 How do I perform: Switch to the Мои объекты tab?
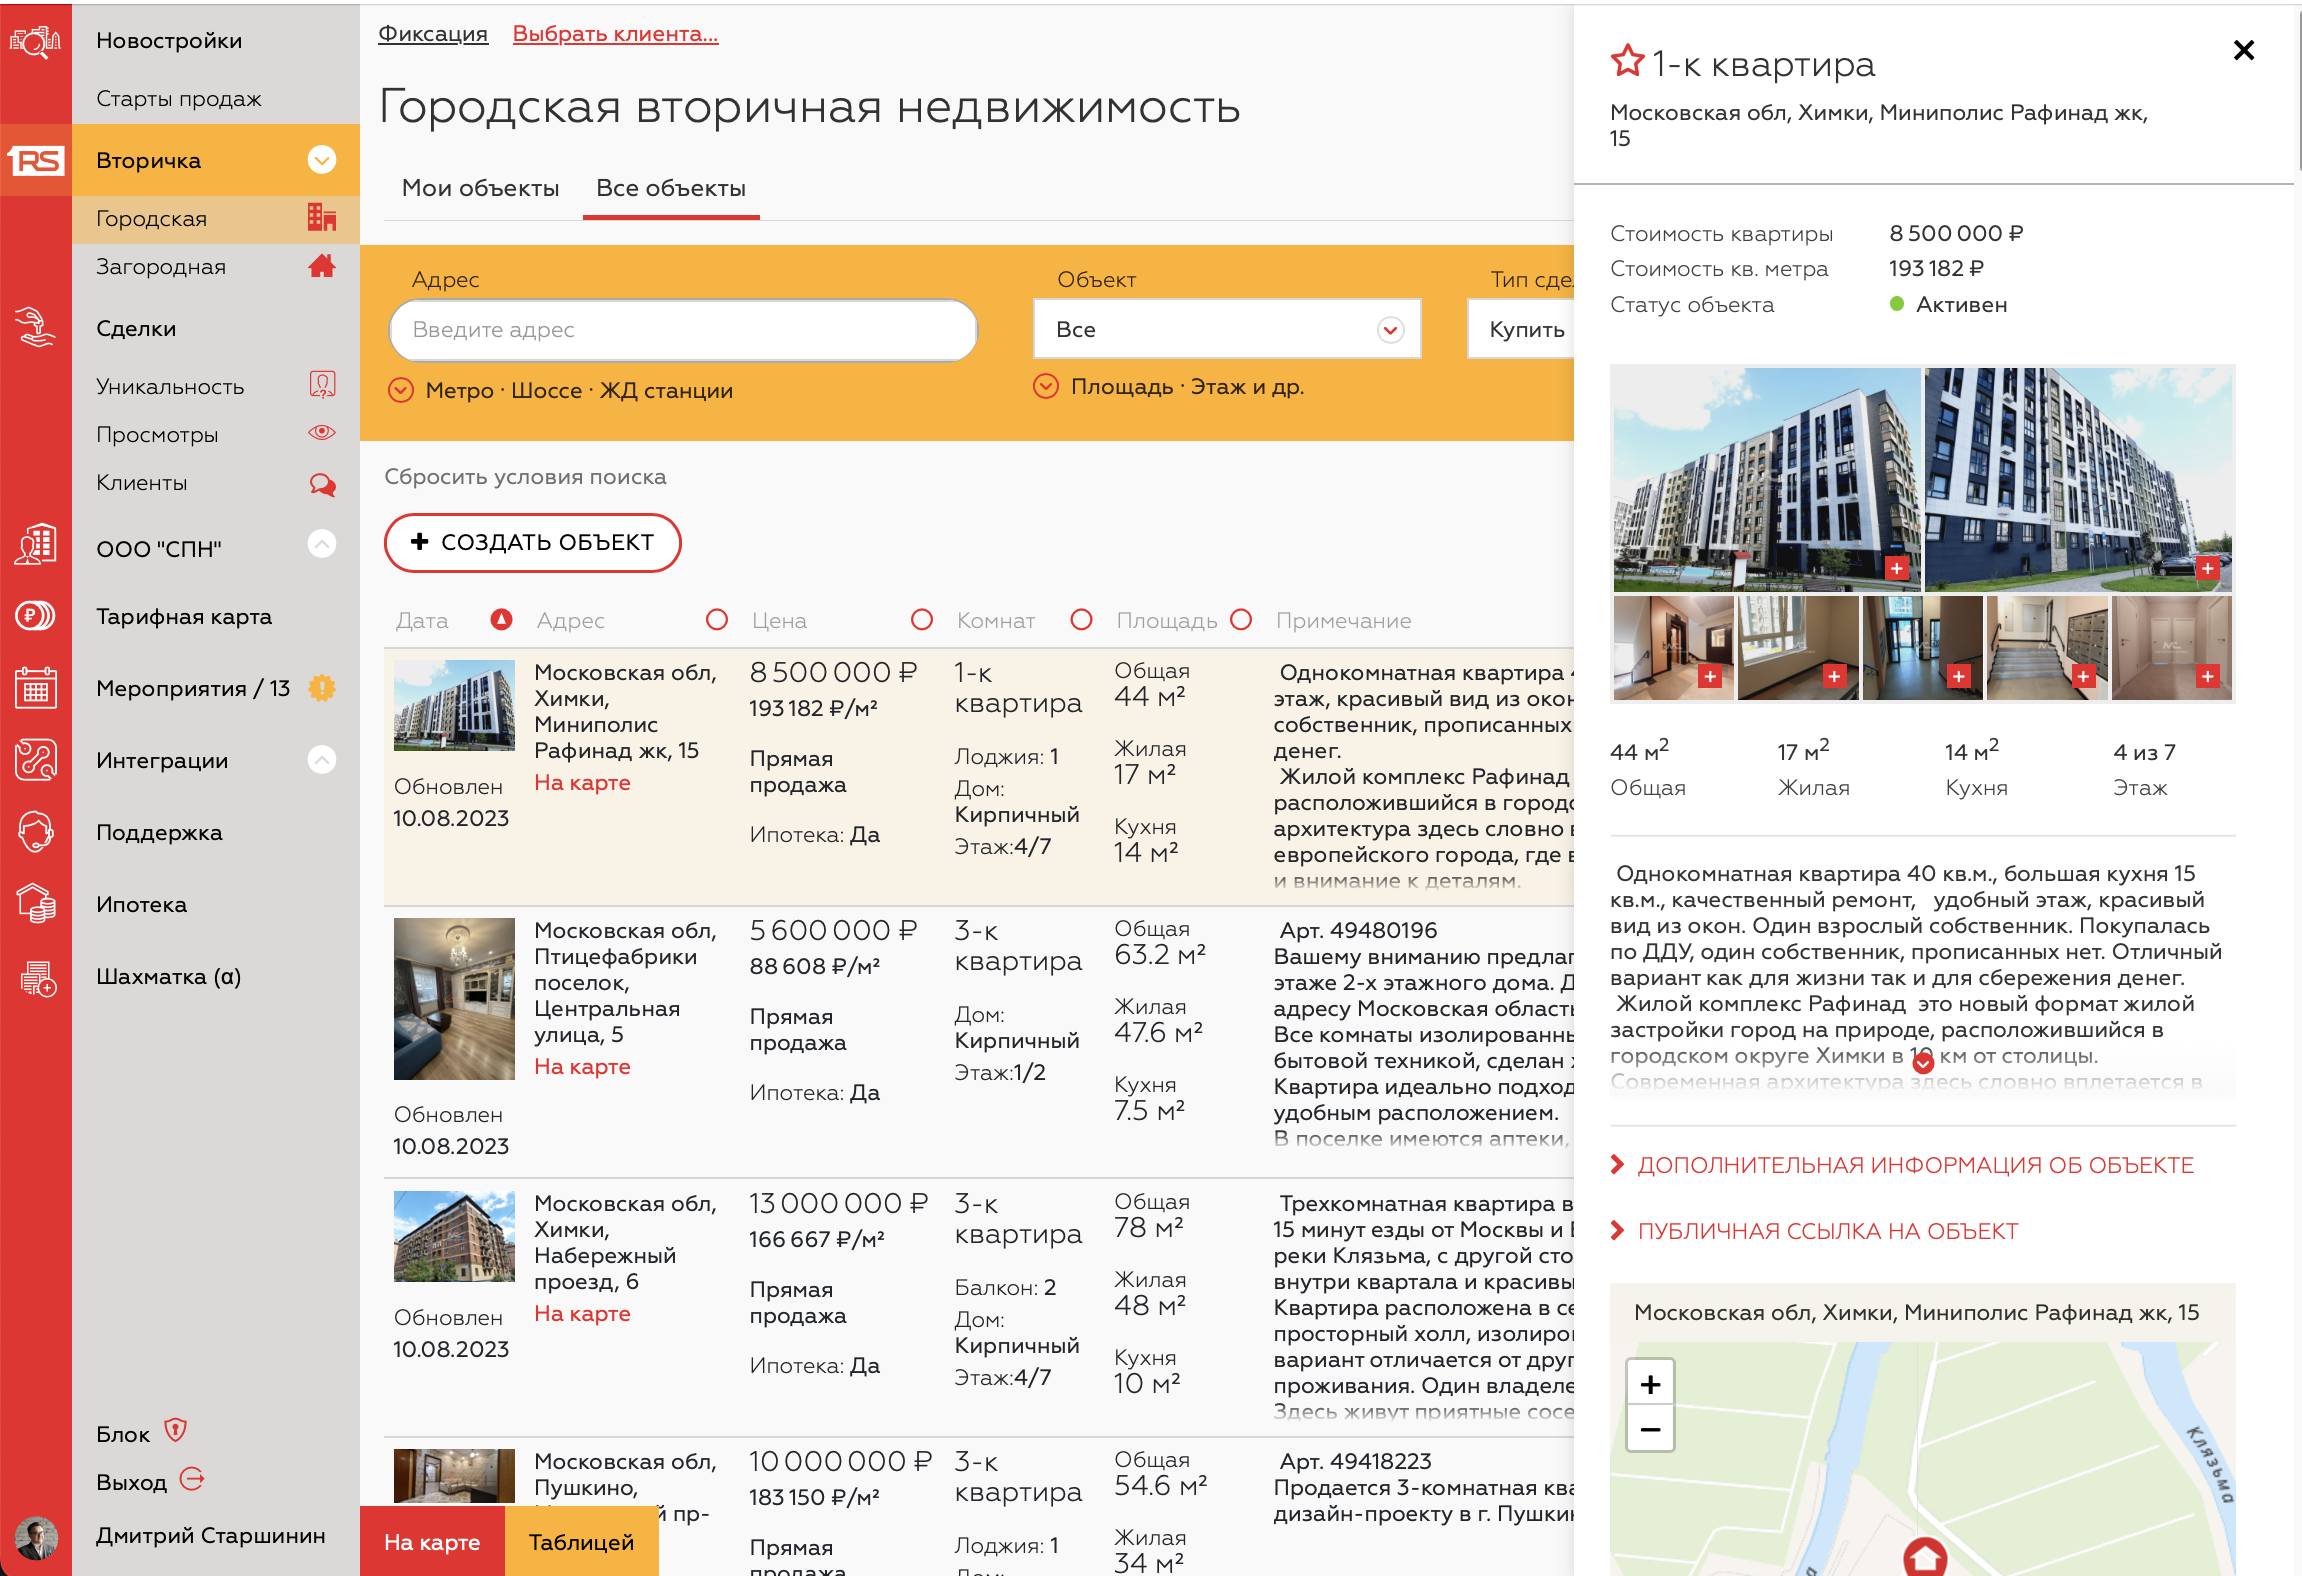(x=480, y=188)
